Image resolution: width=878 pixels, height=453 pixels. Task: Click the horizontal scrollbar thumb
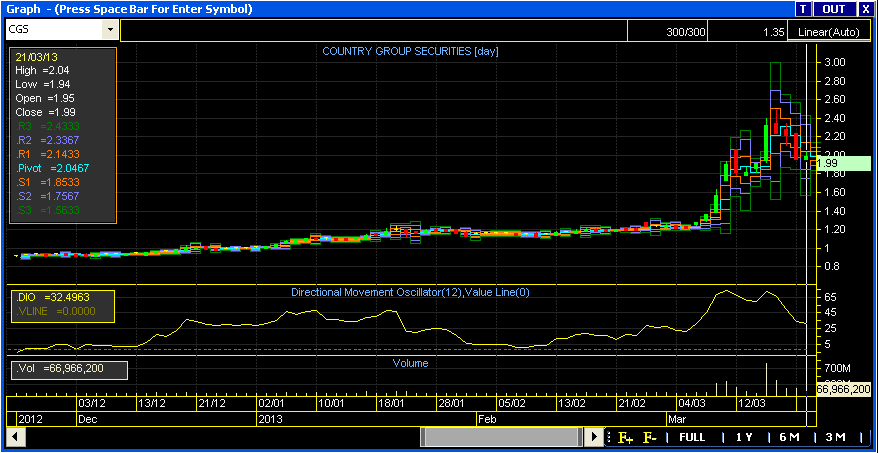coord(502,436)
